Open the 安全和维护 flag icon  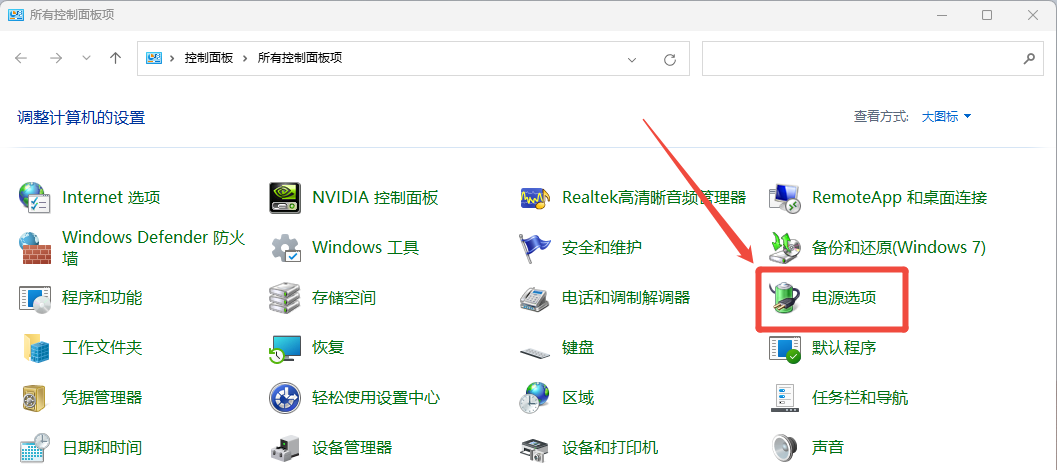(536, 247)
